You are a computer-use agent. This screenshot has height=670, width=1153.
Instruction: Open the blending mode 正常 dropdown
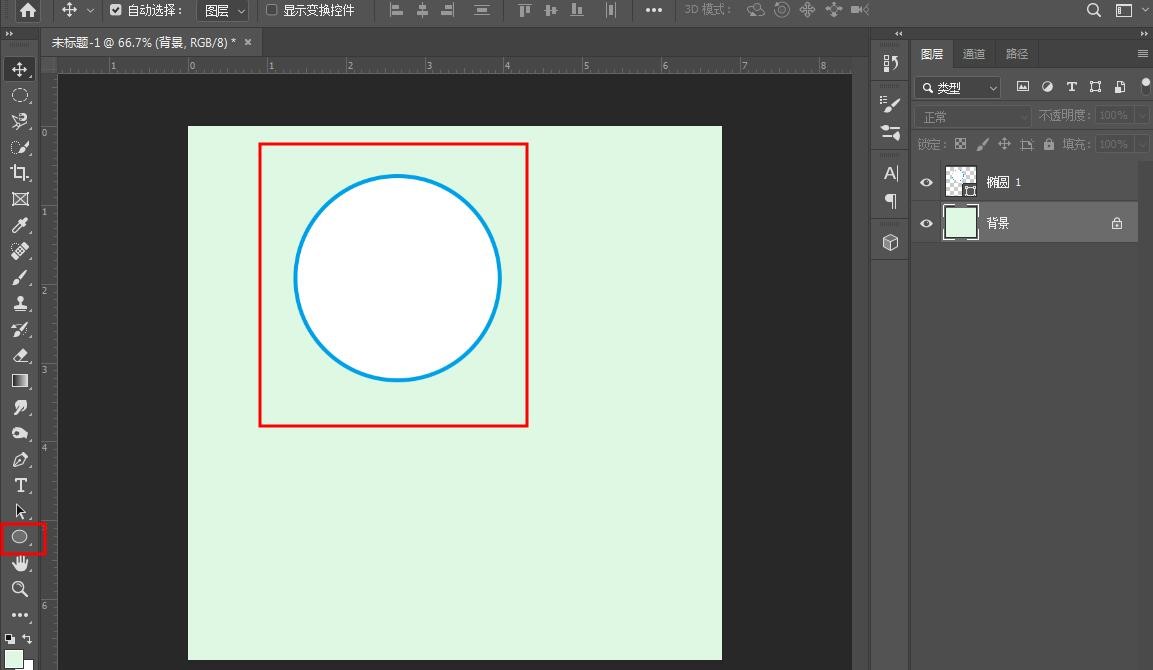[x=970, y=114]
